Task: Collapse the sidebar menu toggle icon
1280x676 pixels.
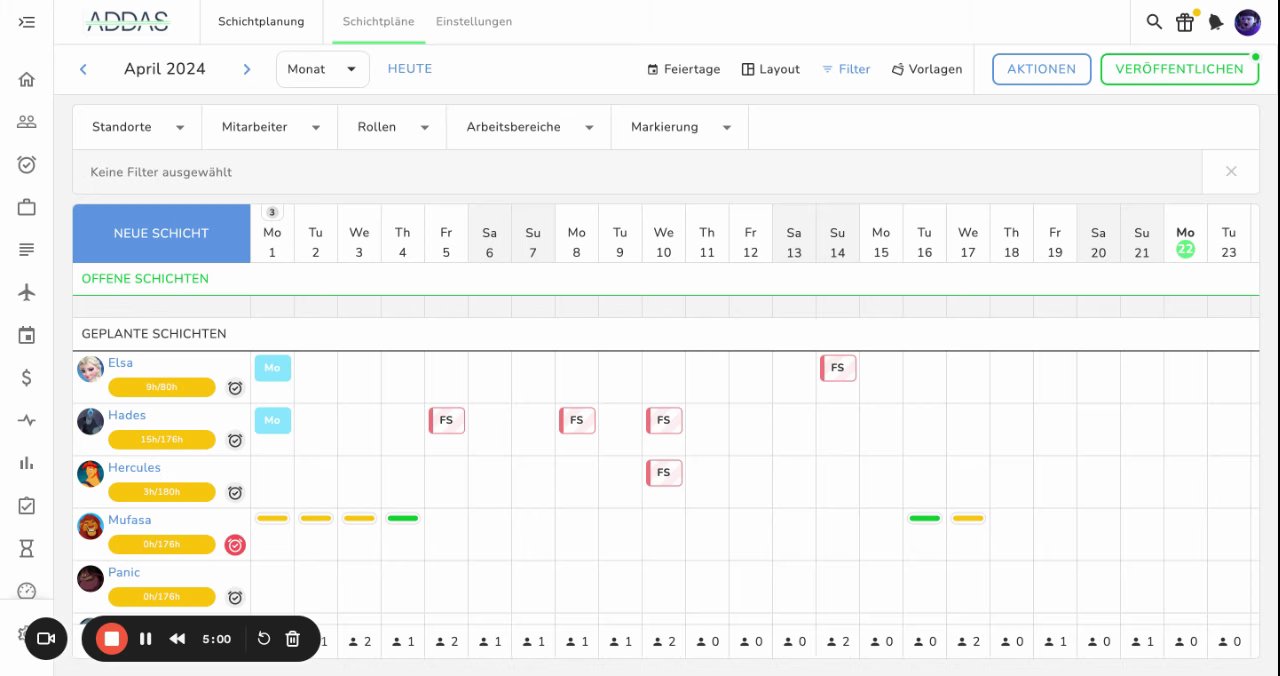Action: point(27,21)
